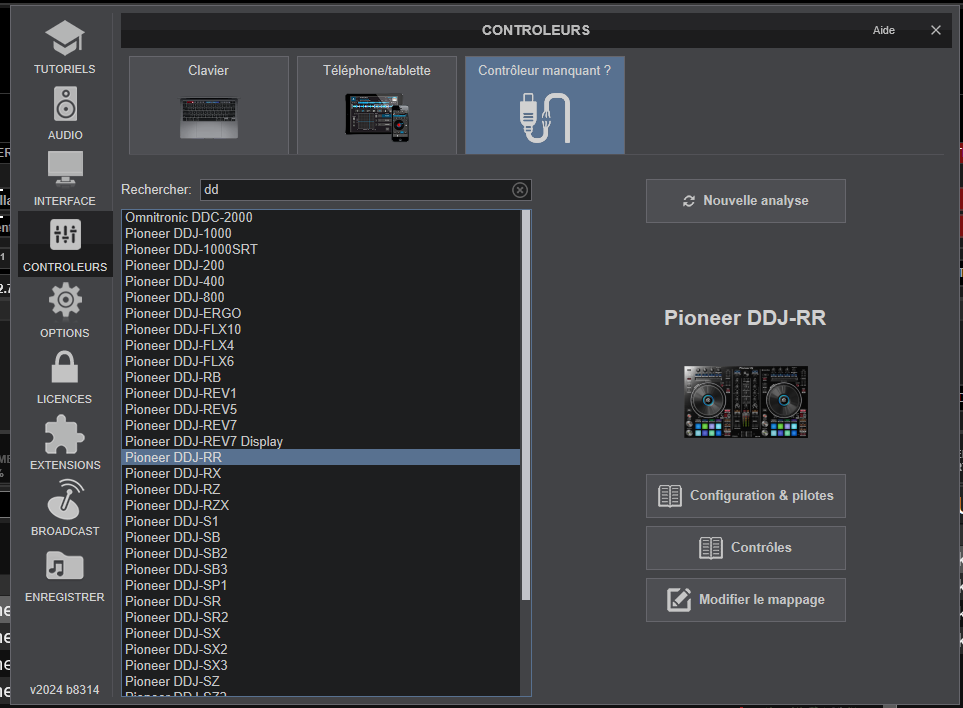Click the controller list scrollbar
Screen dimensions: 963x708
(x=526, y=405)
